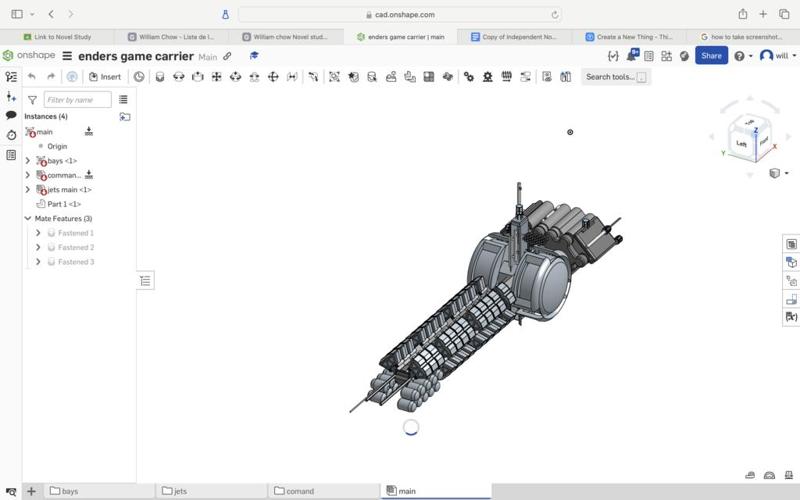Viewport: 800px width, 500px height.
Task: Click the add folder icon beside Instances
Action: click(125, 117)
